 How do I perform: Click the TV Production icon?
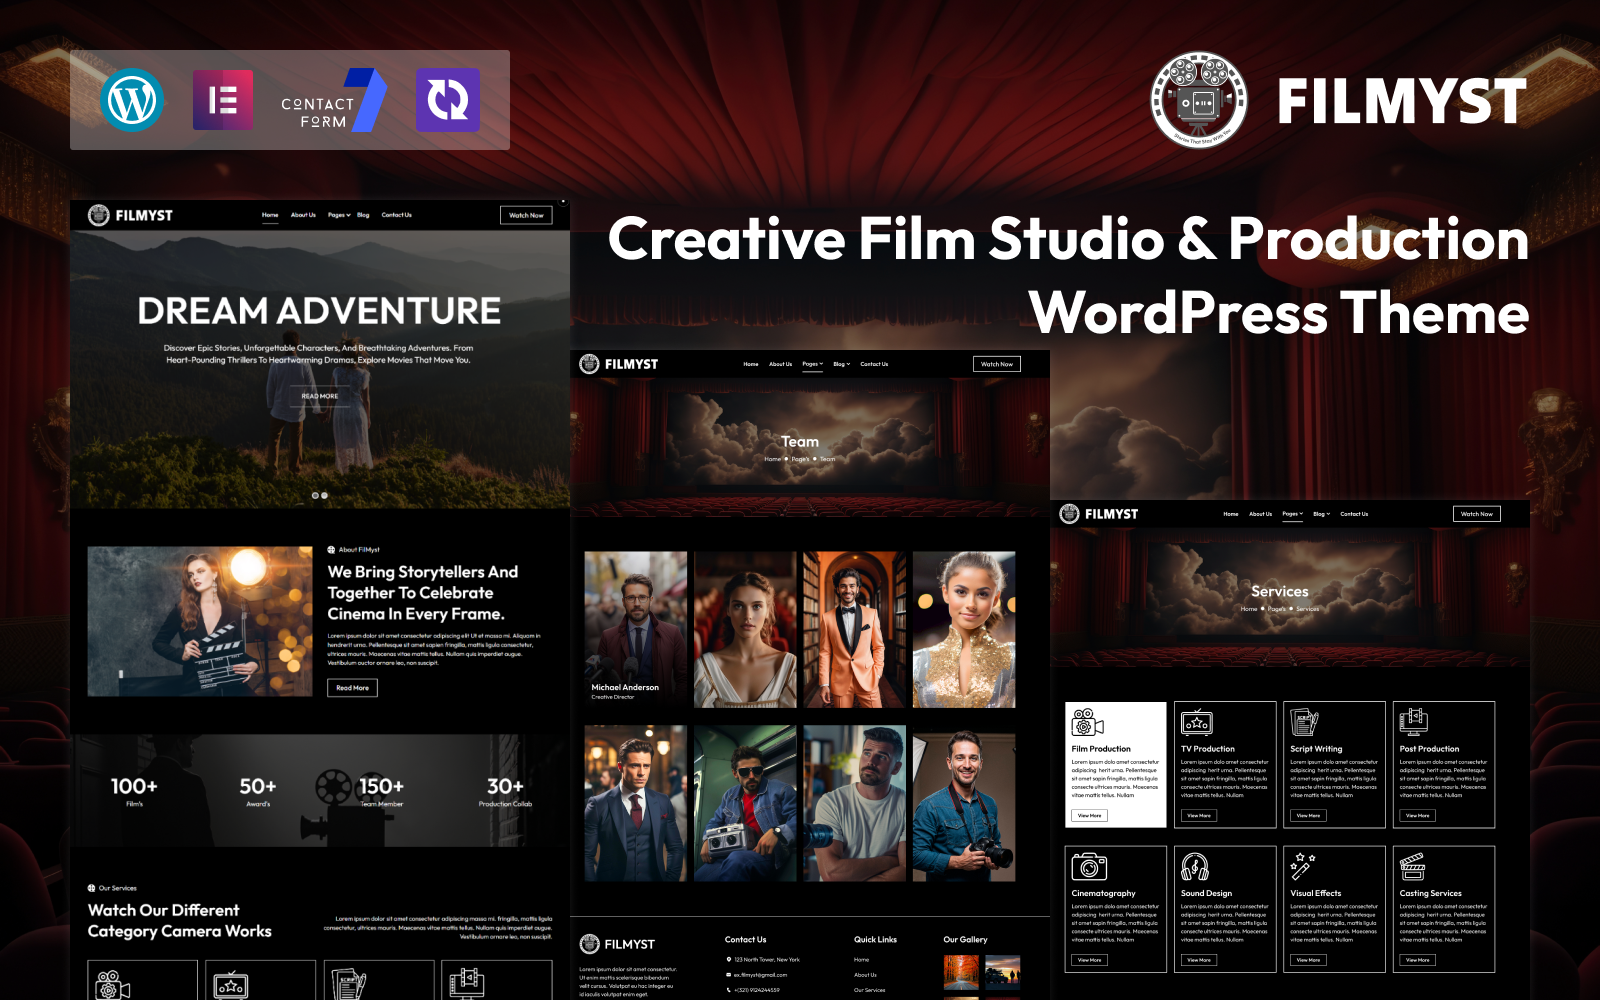1197,722
